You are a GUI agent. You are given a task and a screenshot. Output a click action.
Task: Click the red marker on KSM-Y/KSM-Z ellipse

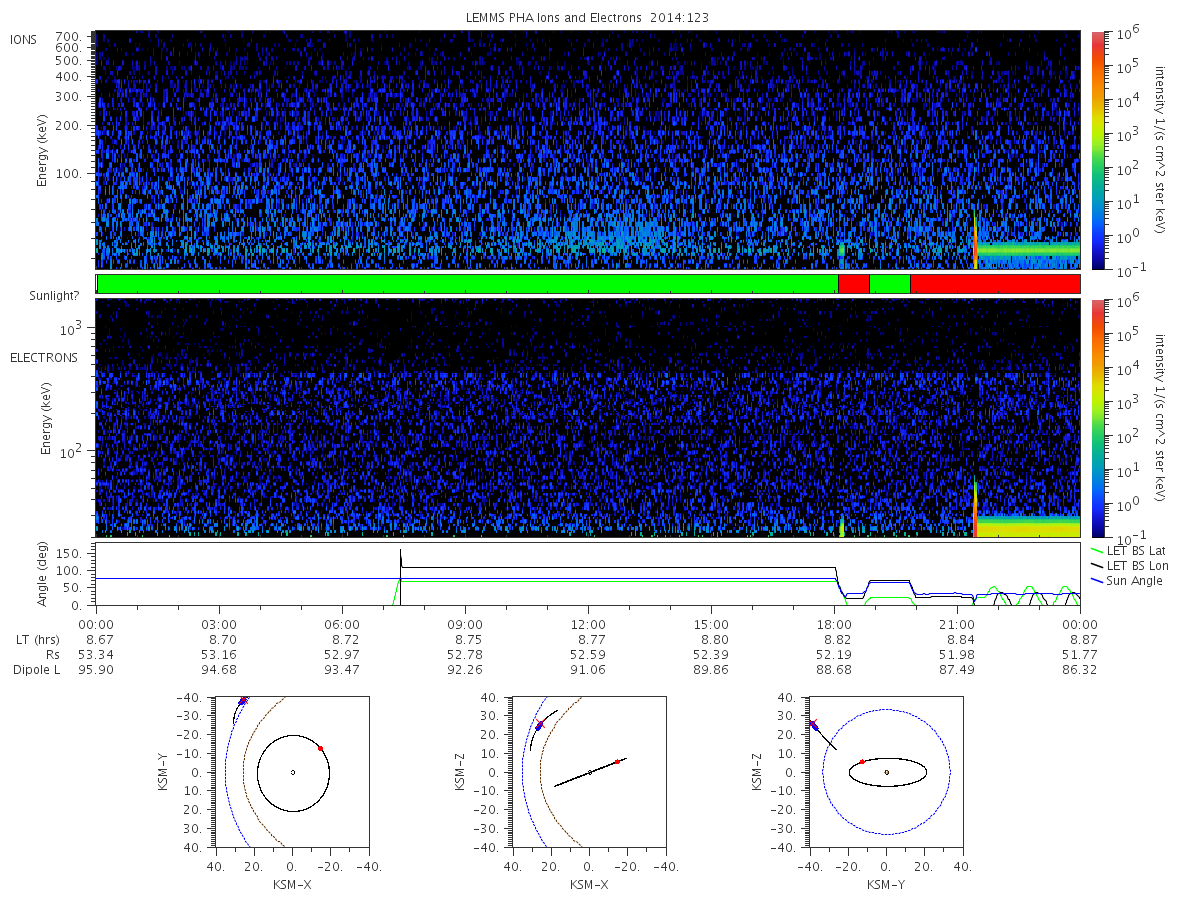coord(862,762)
